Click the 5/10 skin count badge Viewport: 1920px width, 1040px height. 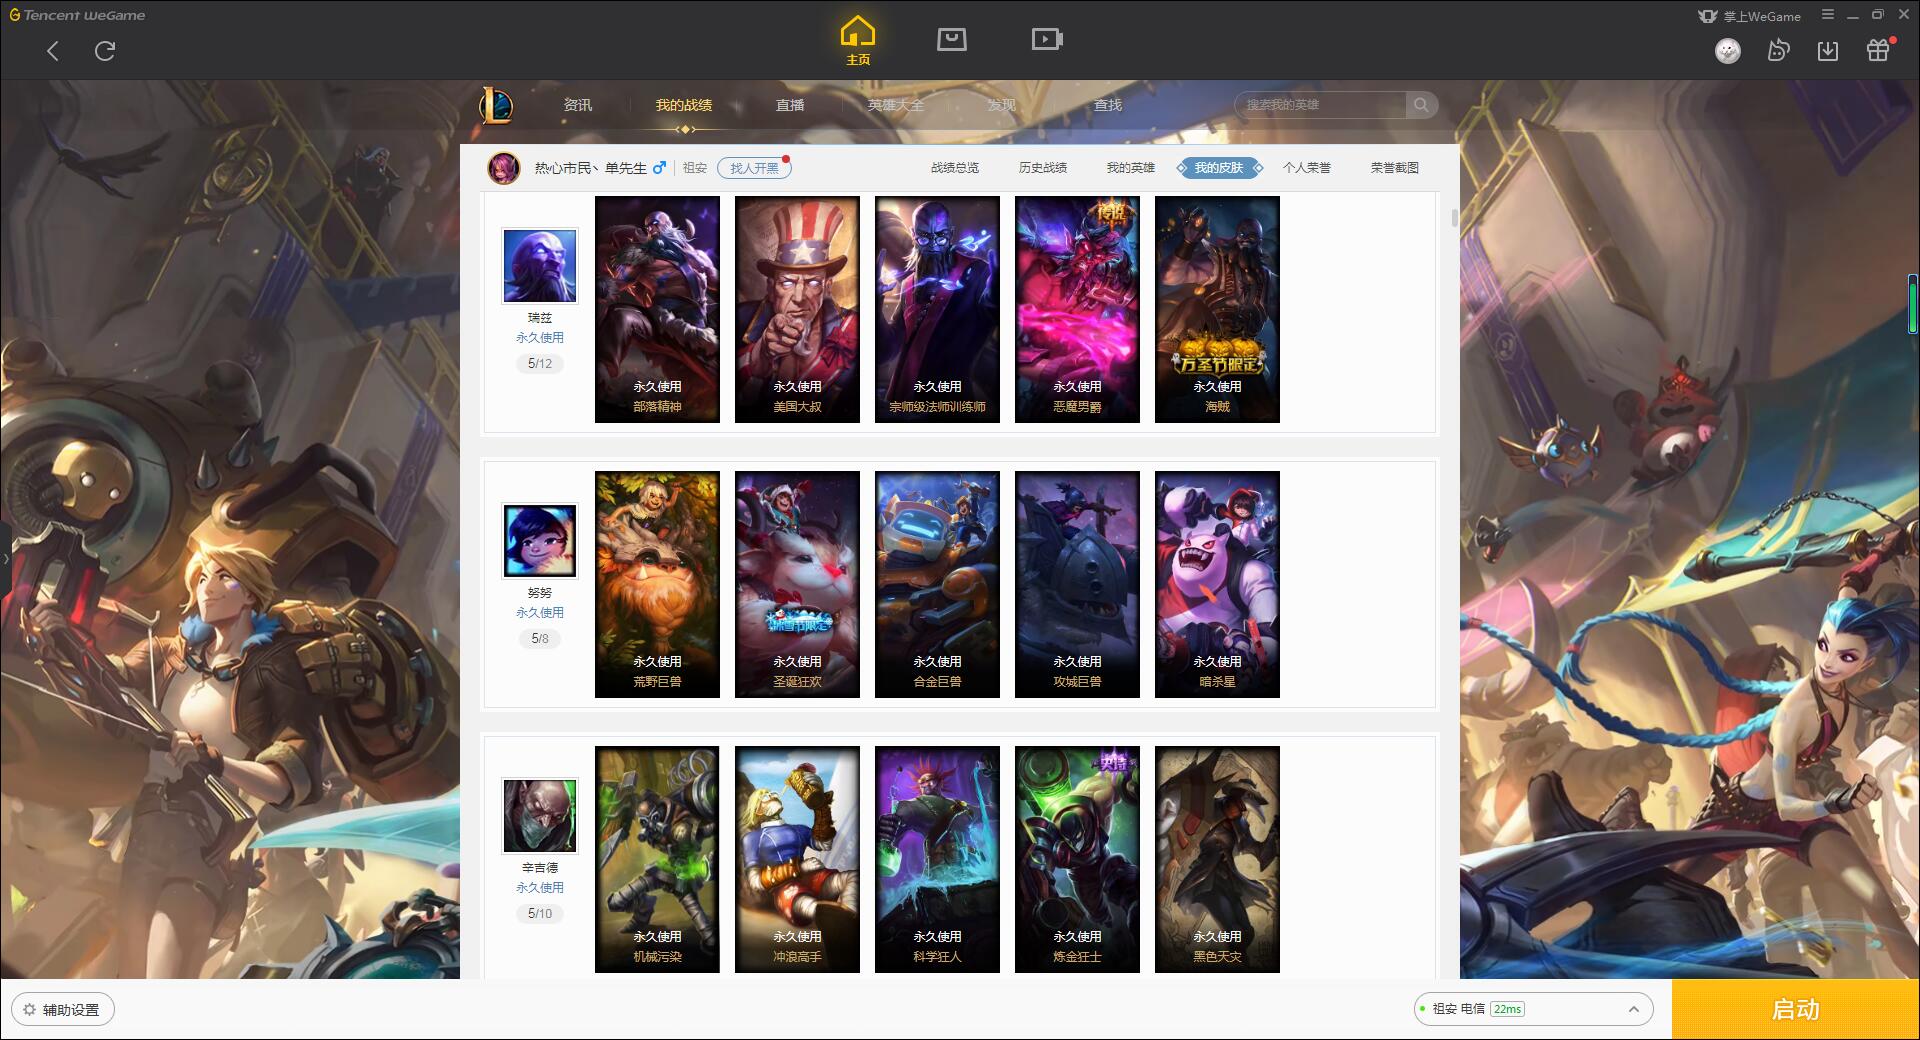coord(540,914)
